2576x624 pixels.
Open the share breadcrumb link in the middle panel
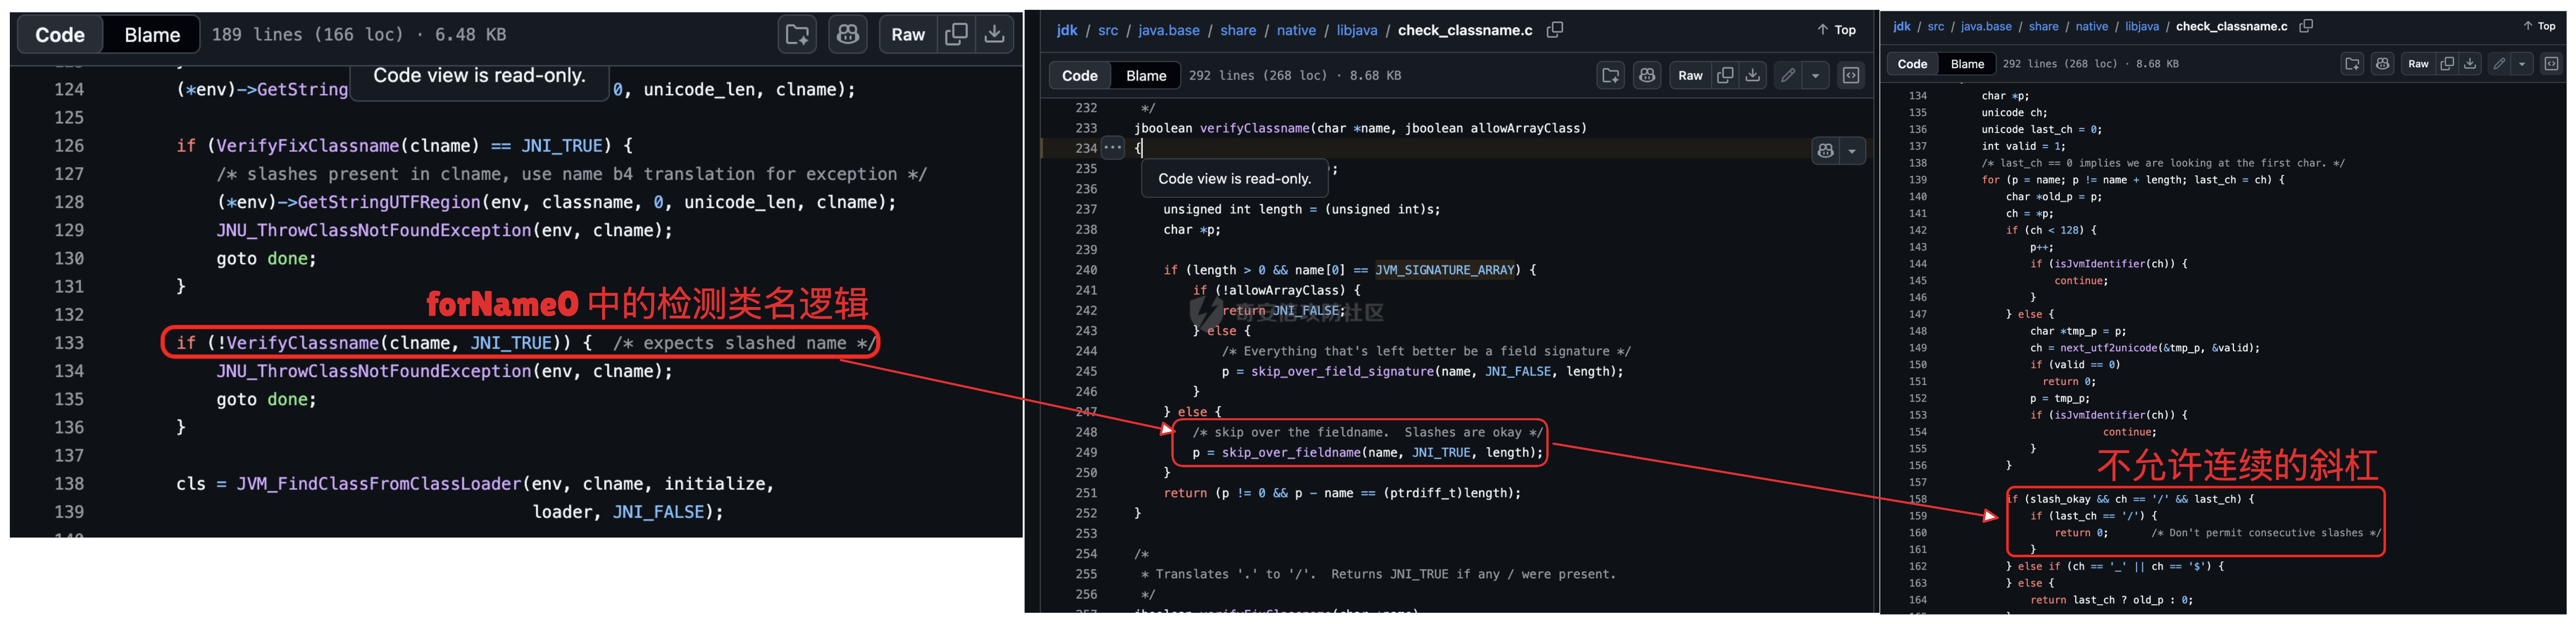(1238, 30)
